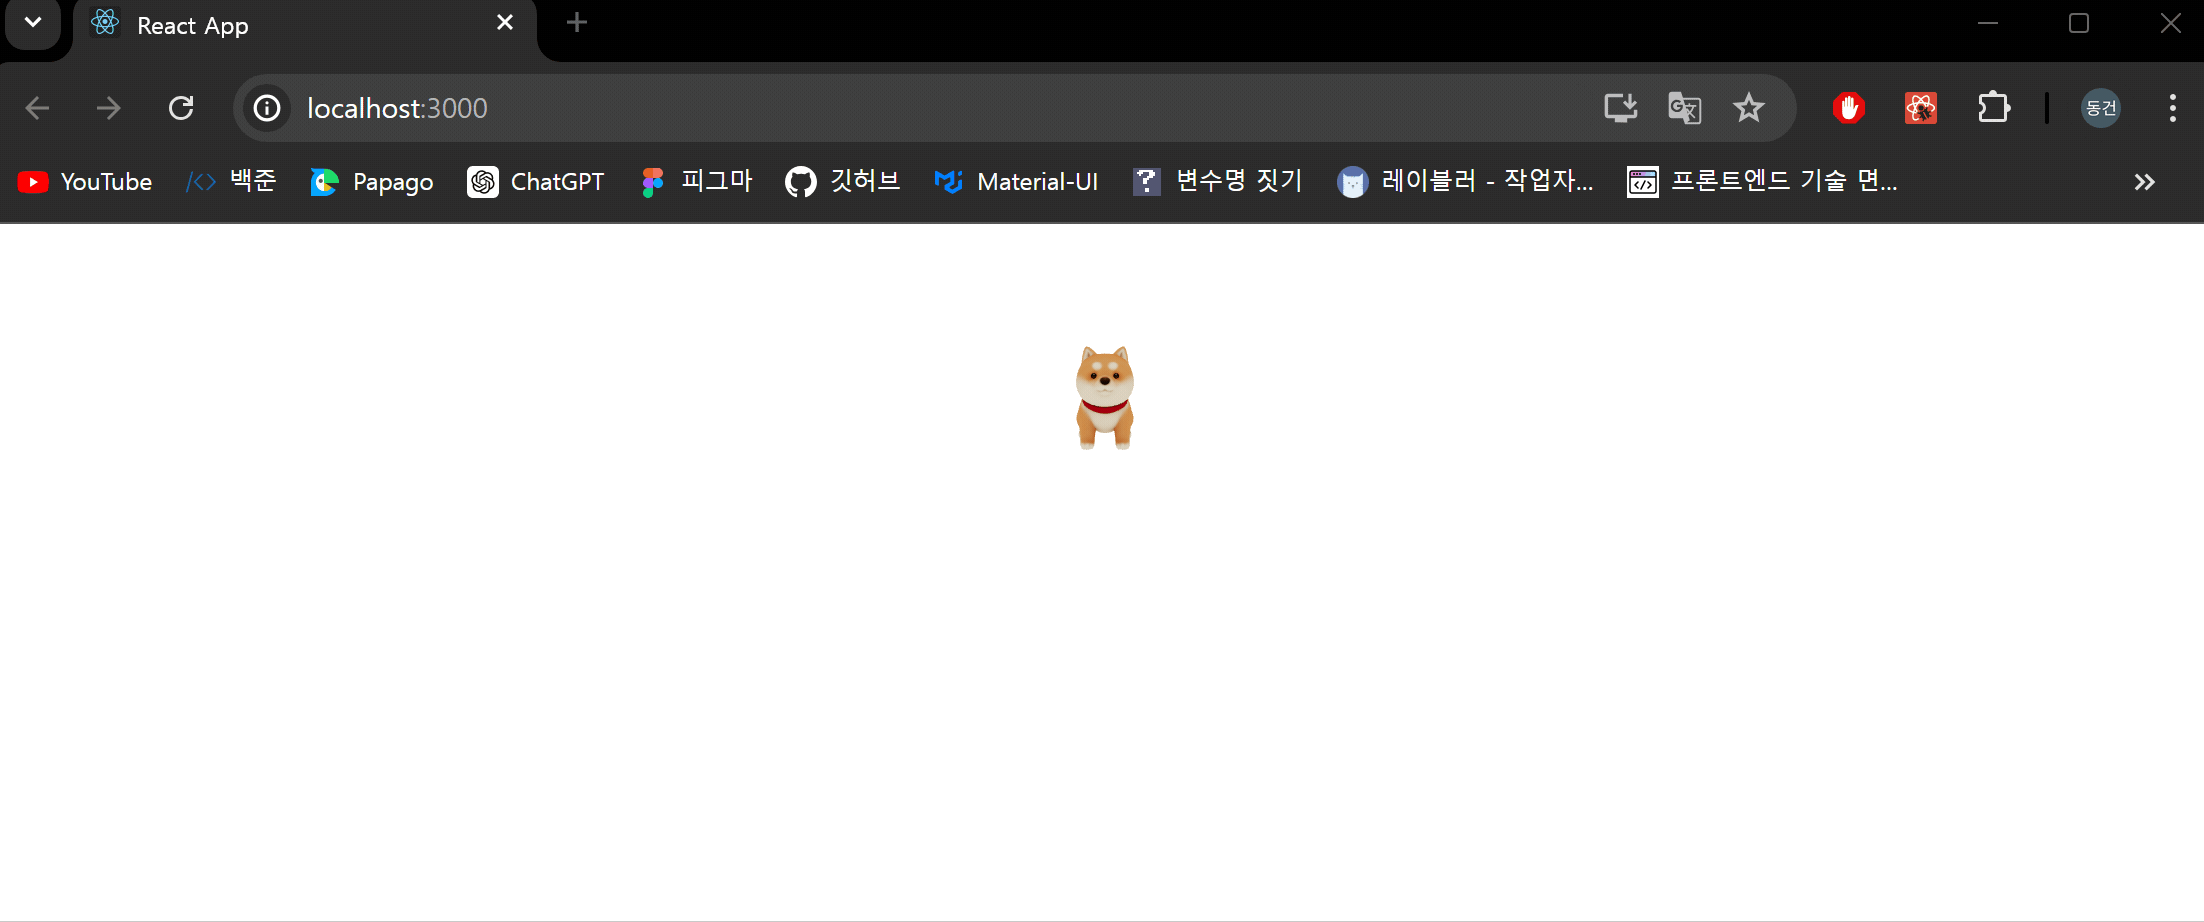
Task: Open the red hand ad blocker extension
Action: (1849, 107)
